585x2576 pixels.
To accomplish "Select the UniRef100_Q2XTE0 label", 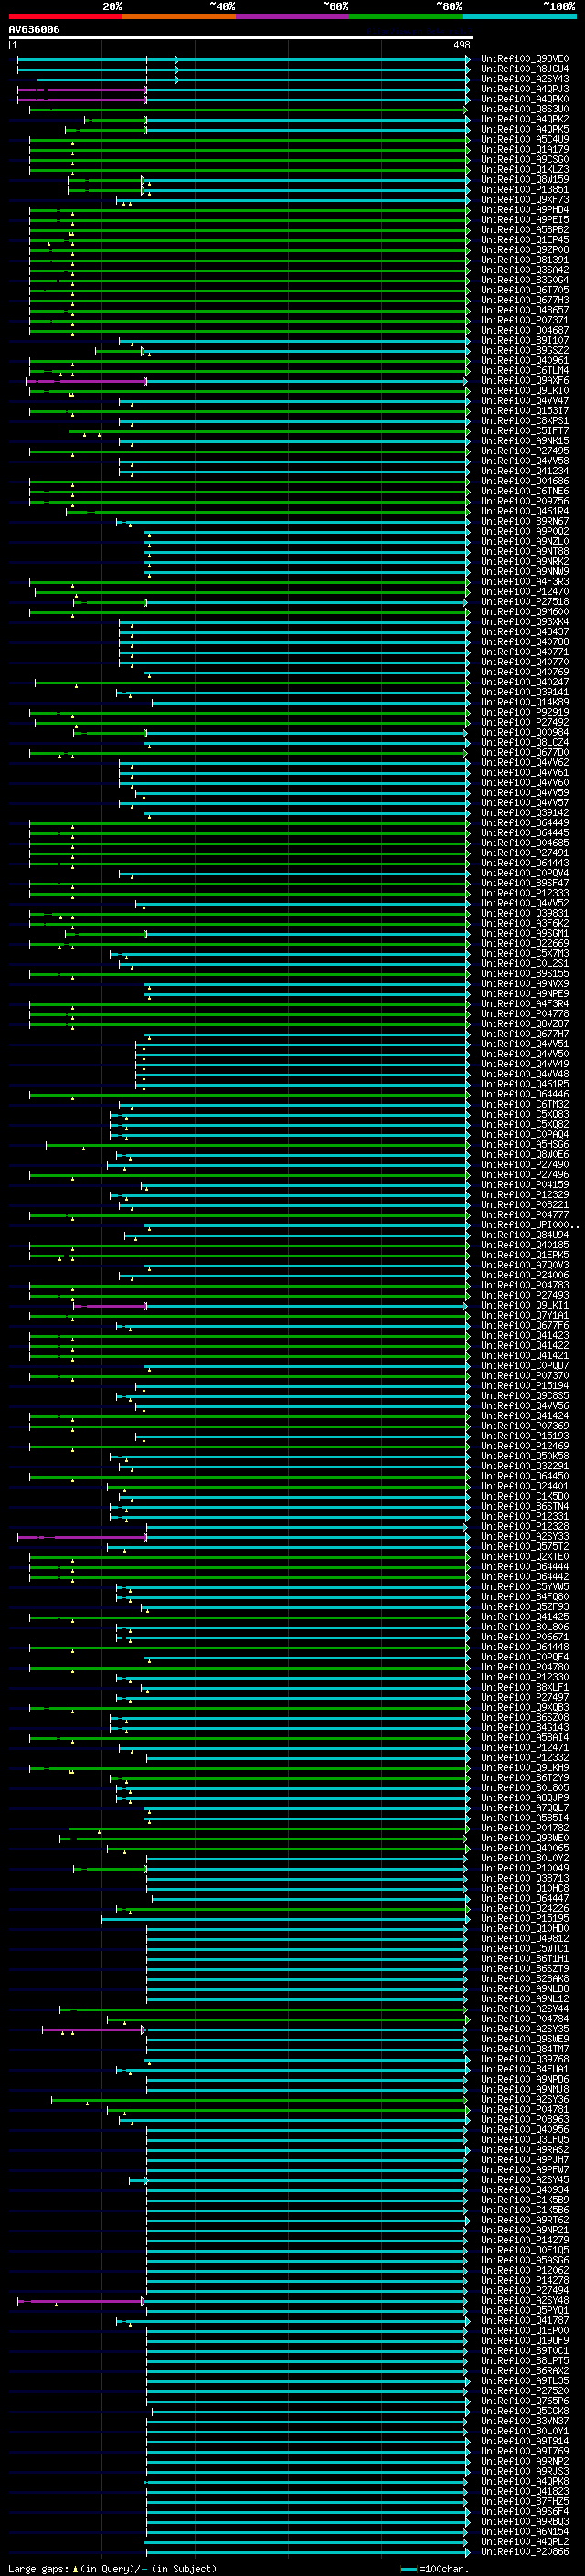I will pyautogui.click(x=524, y=1557).
